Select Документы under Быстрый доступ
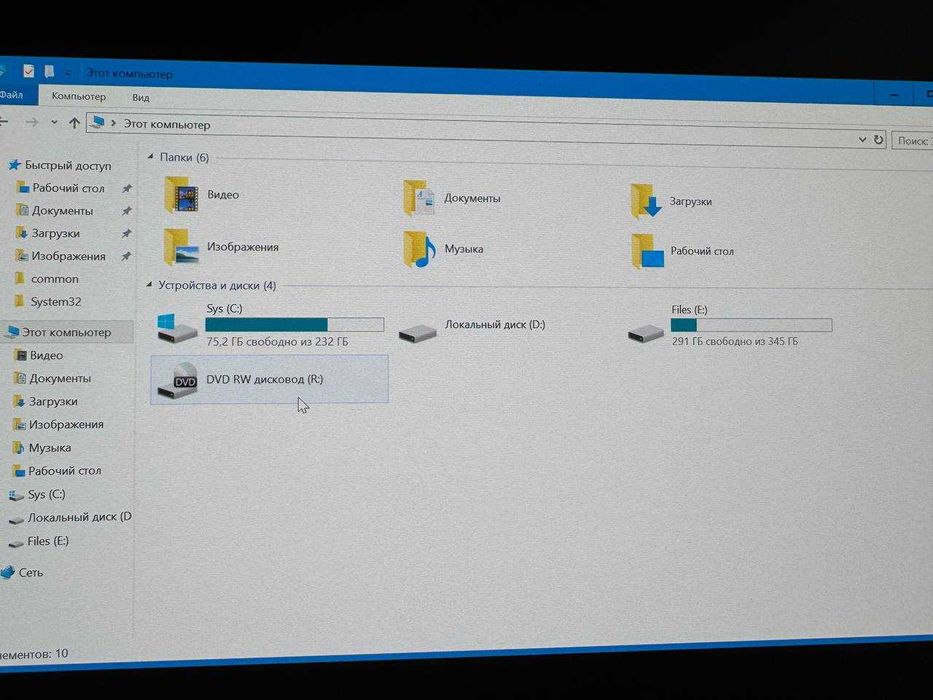This screenshot has height=700, width=933. click(62, 211)
